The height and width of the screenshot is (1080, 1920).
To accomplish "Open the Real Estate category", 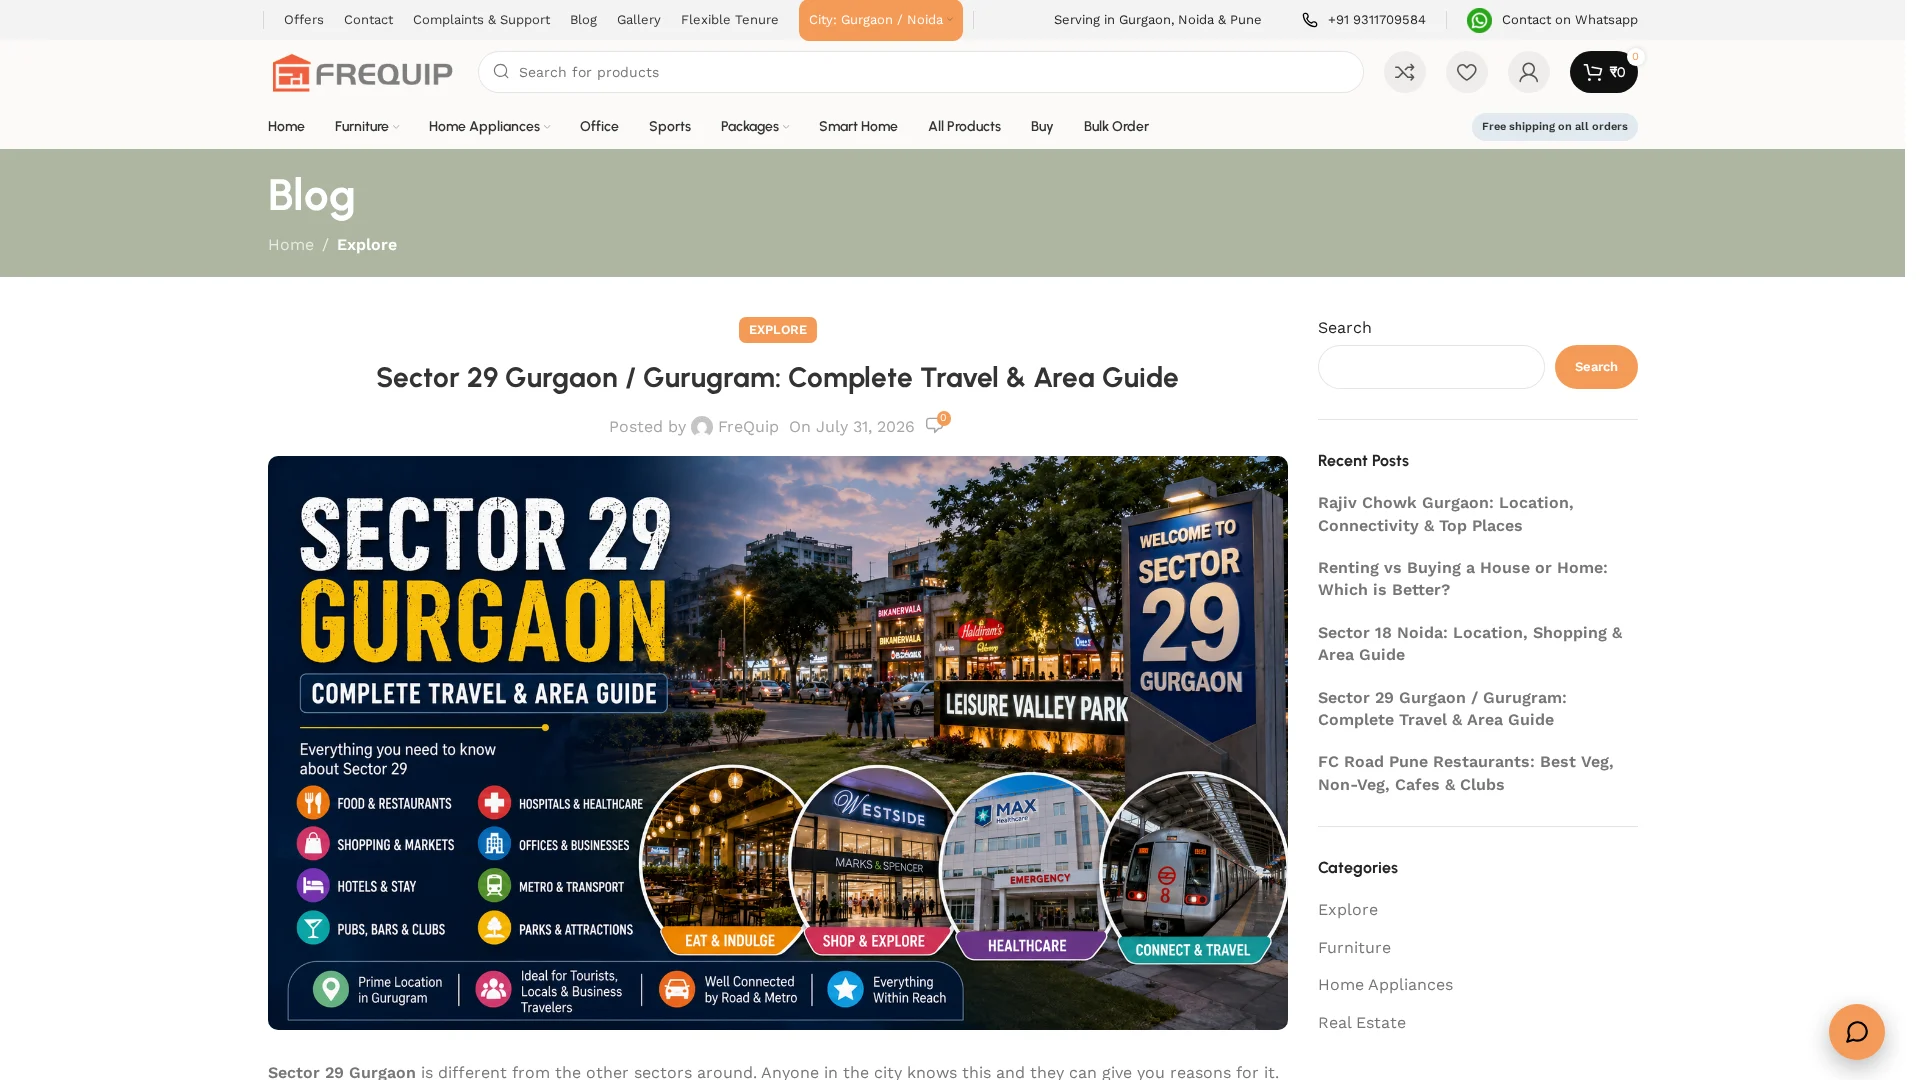I will [1361, 1023].
